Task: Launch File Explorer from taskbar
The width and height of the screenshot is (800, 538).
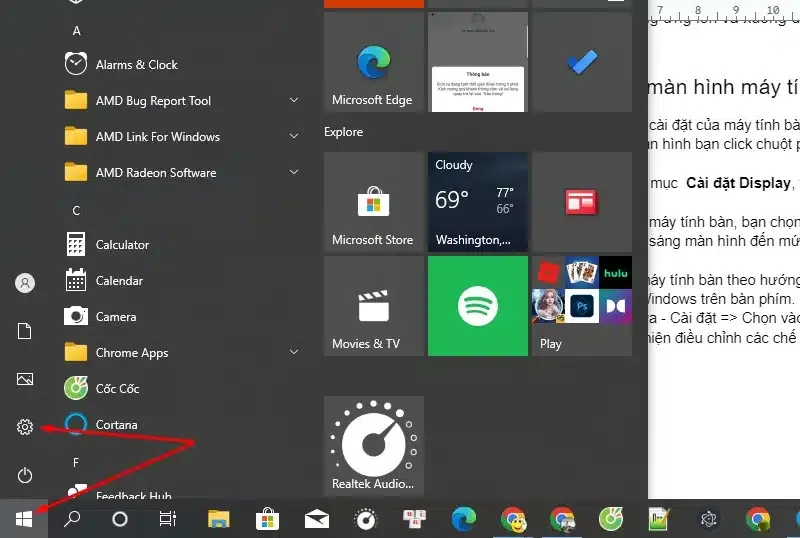Action: pos(218,519)
